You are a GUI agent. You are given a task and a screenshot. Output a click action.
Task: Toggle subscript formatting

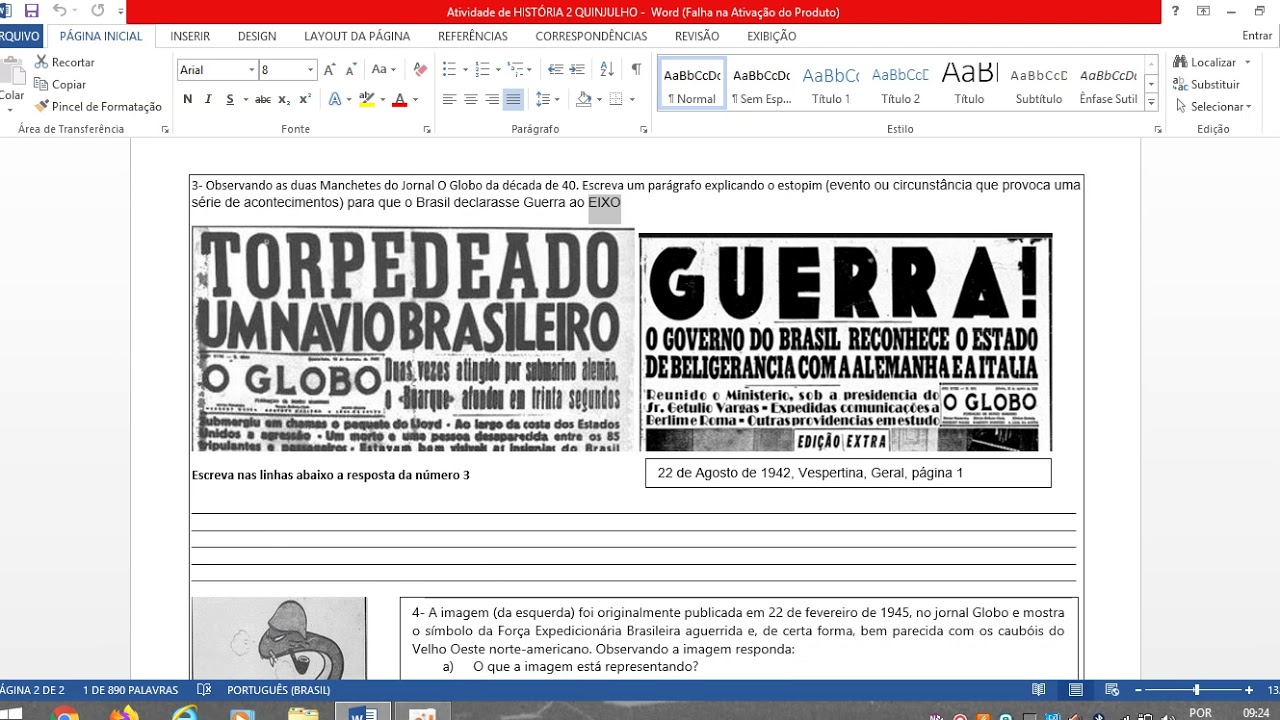[284, 99]
